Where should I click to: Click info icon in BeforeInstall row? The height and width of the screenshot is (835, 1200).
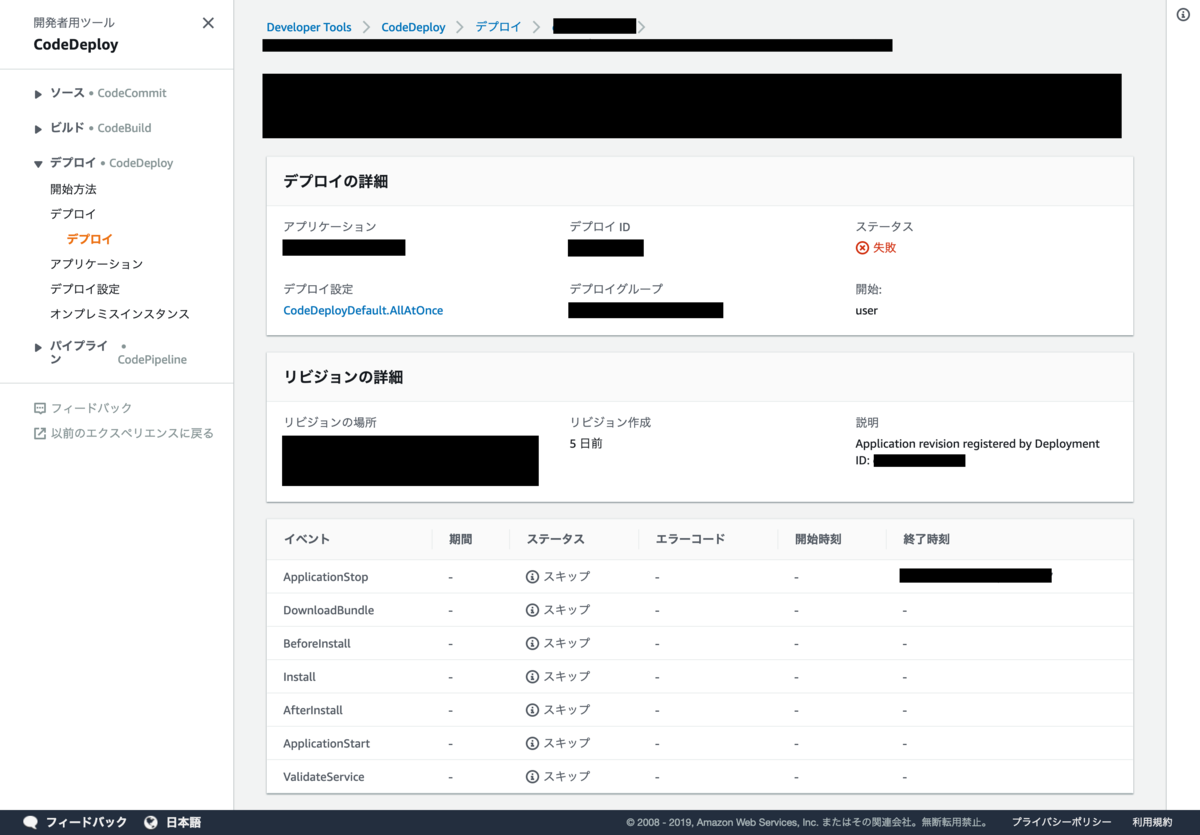click(532, 643)
